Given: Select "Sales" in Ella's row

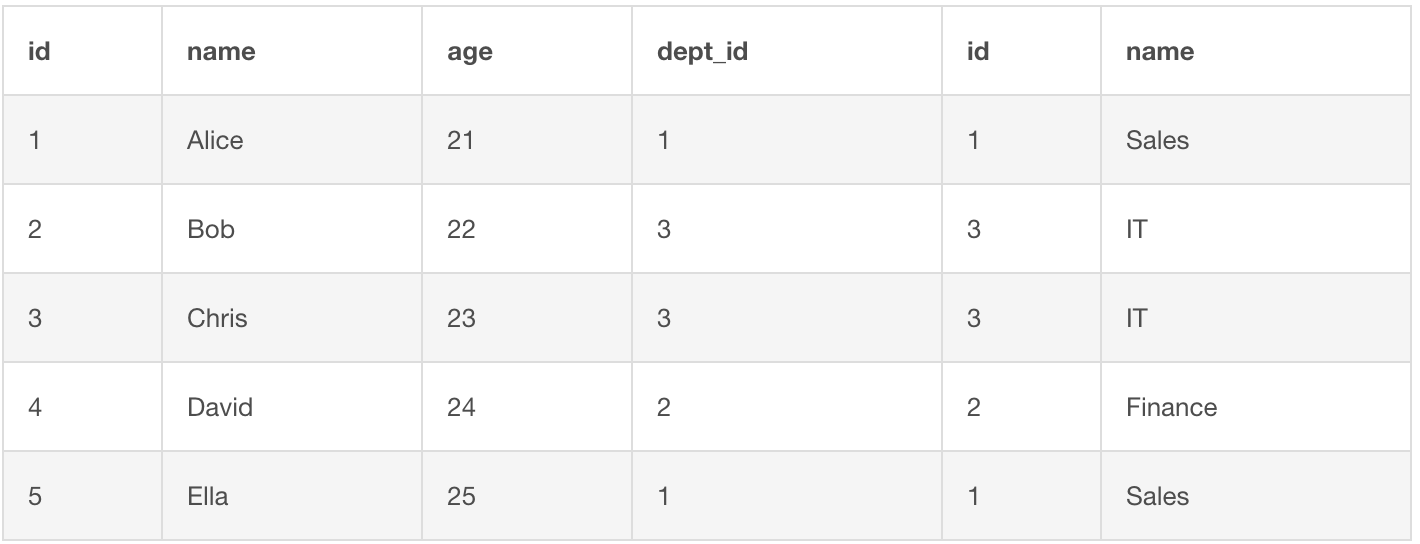Looking at the screenshot, I should [x=1157, y=496].
